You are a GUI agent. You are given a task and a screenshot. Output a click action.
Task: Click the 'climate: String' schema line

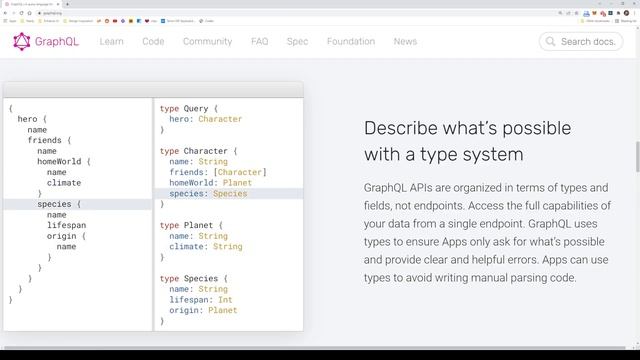click(x=206, y=247)
